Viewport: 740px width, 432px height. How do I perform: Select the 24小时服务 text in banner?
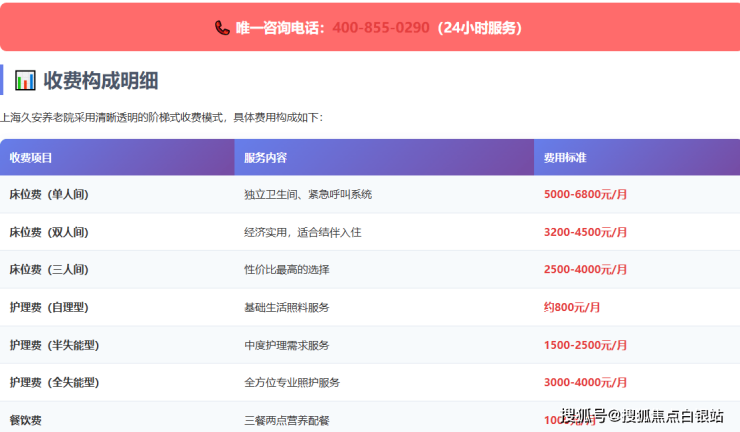coord(480,28)
